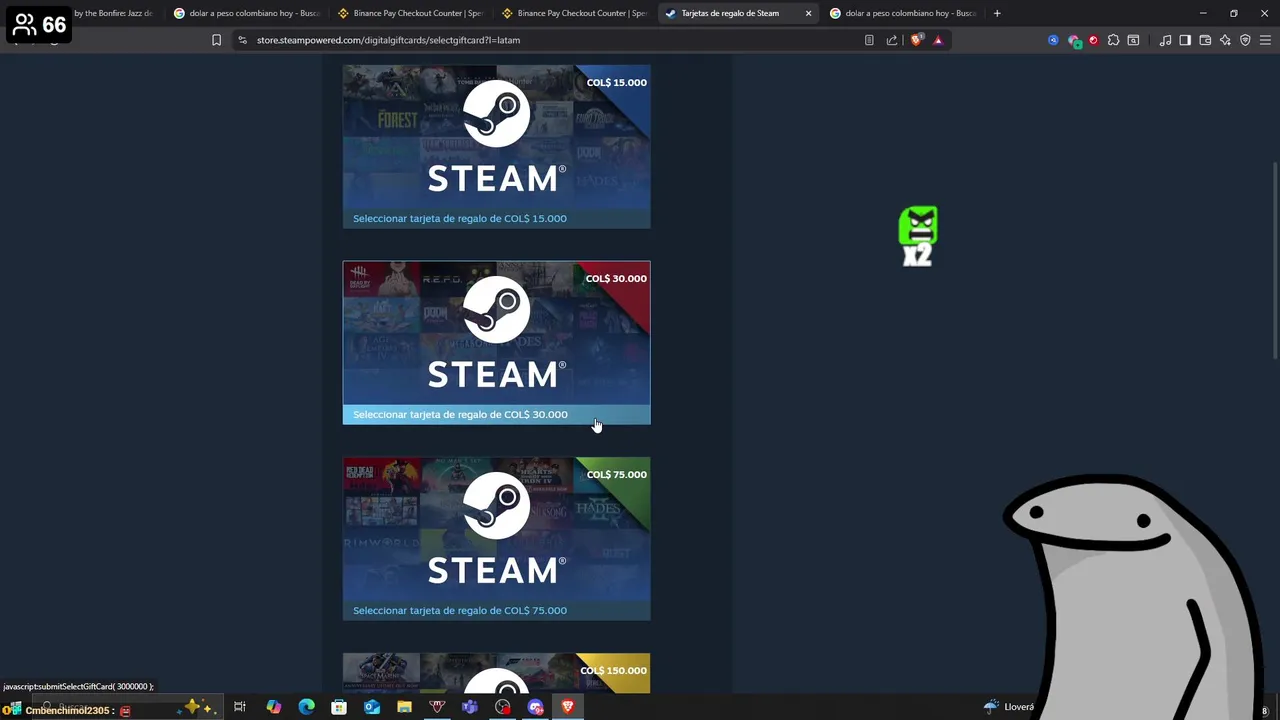This screenshot has height=720, width=1280.
Task: Click the COL$ 75.000 Steam card image
Action: [x=496, y=529]
